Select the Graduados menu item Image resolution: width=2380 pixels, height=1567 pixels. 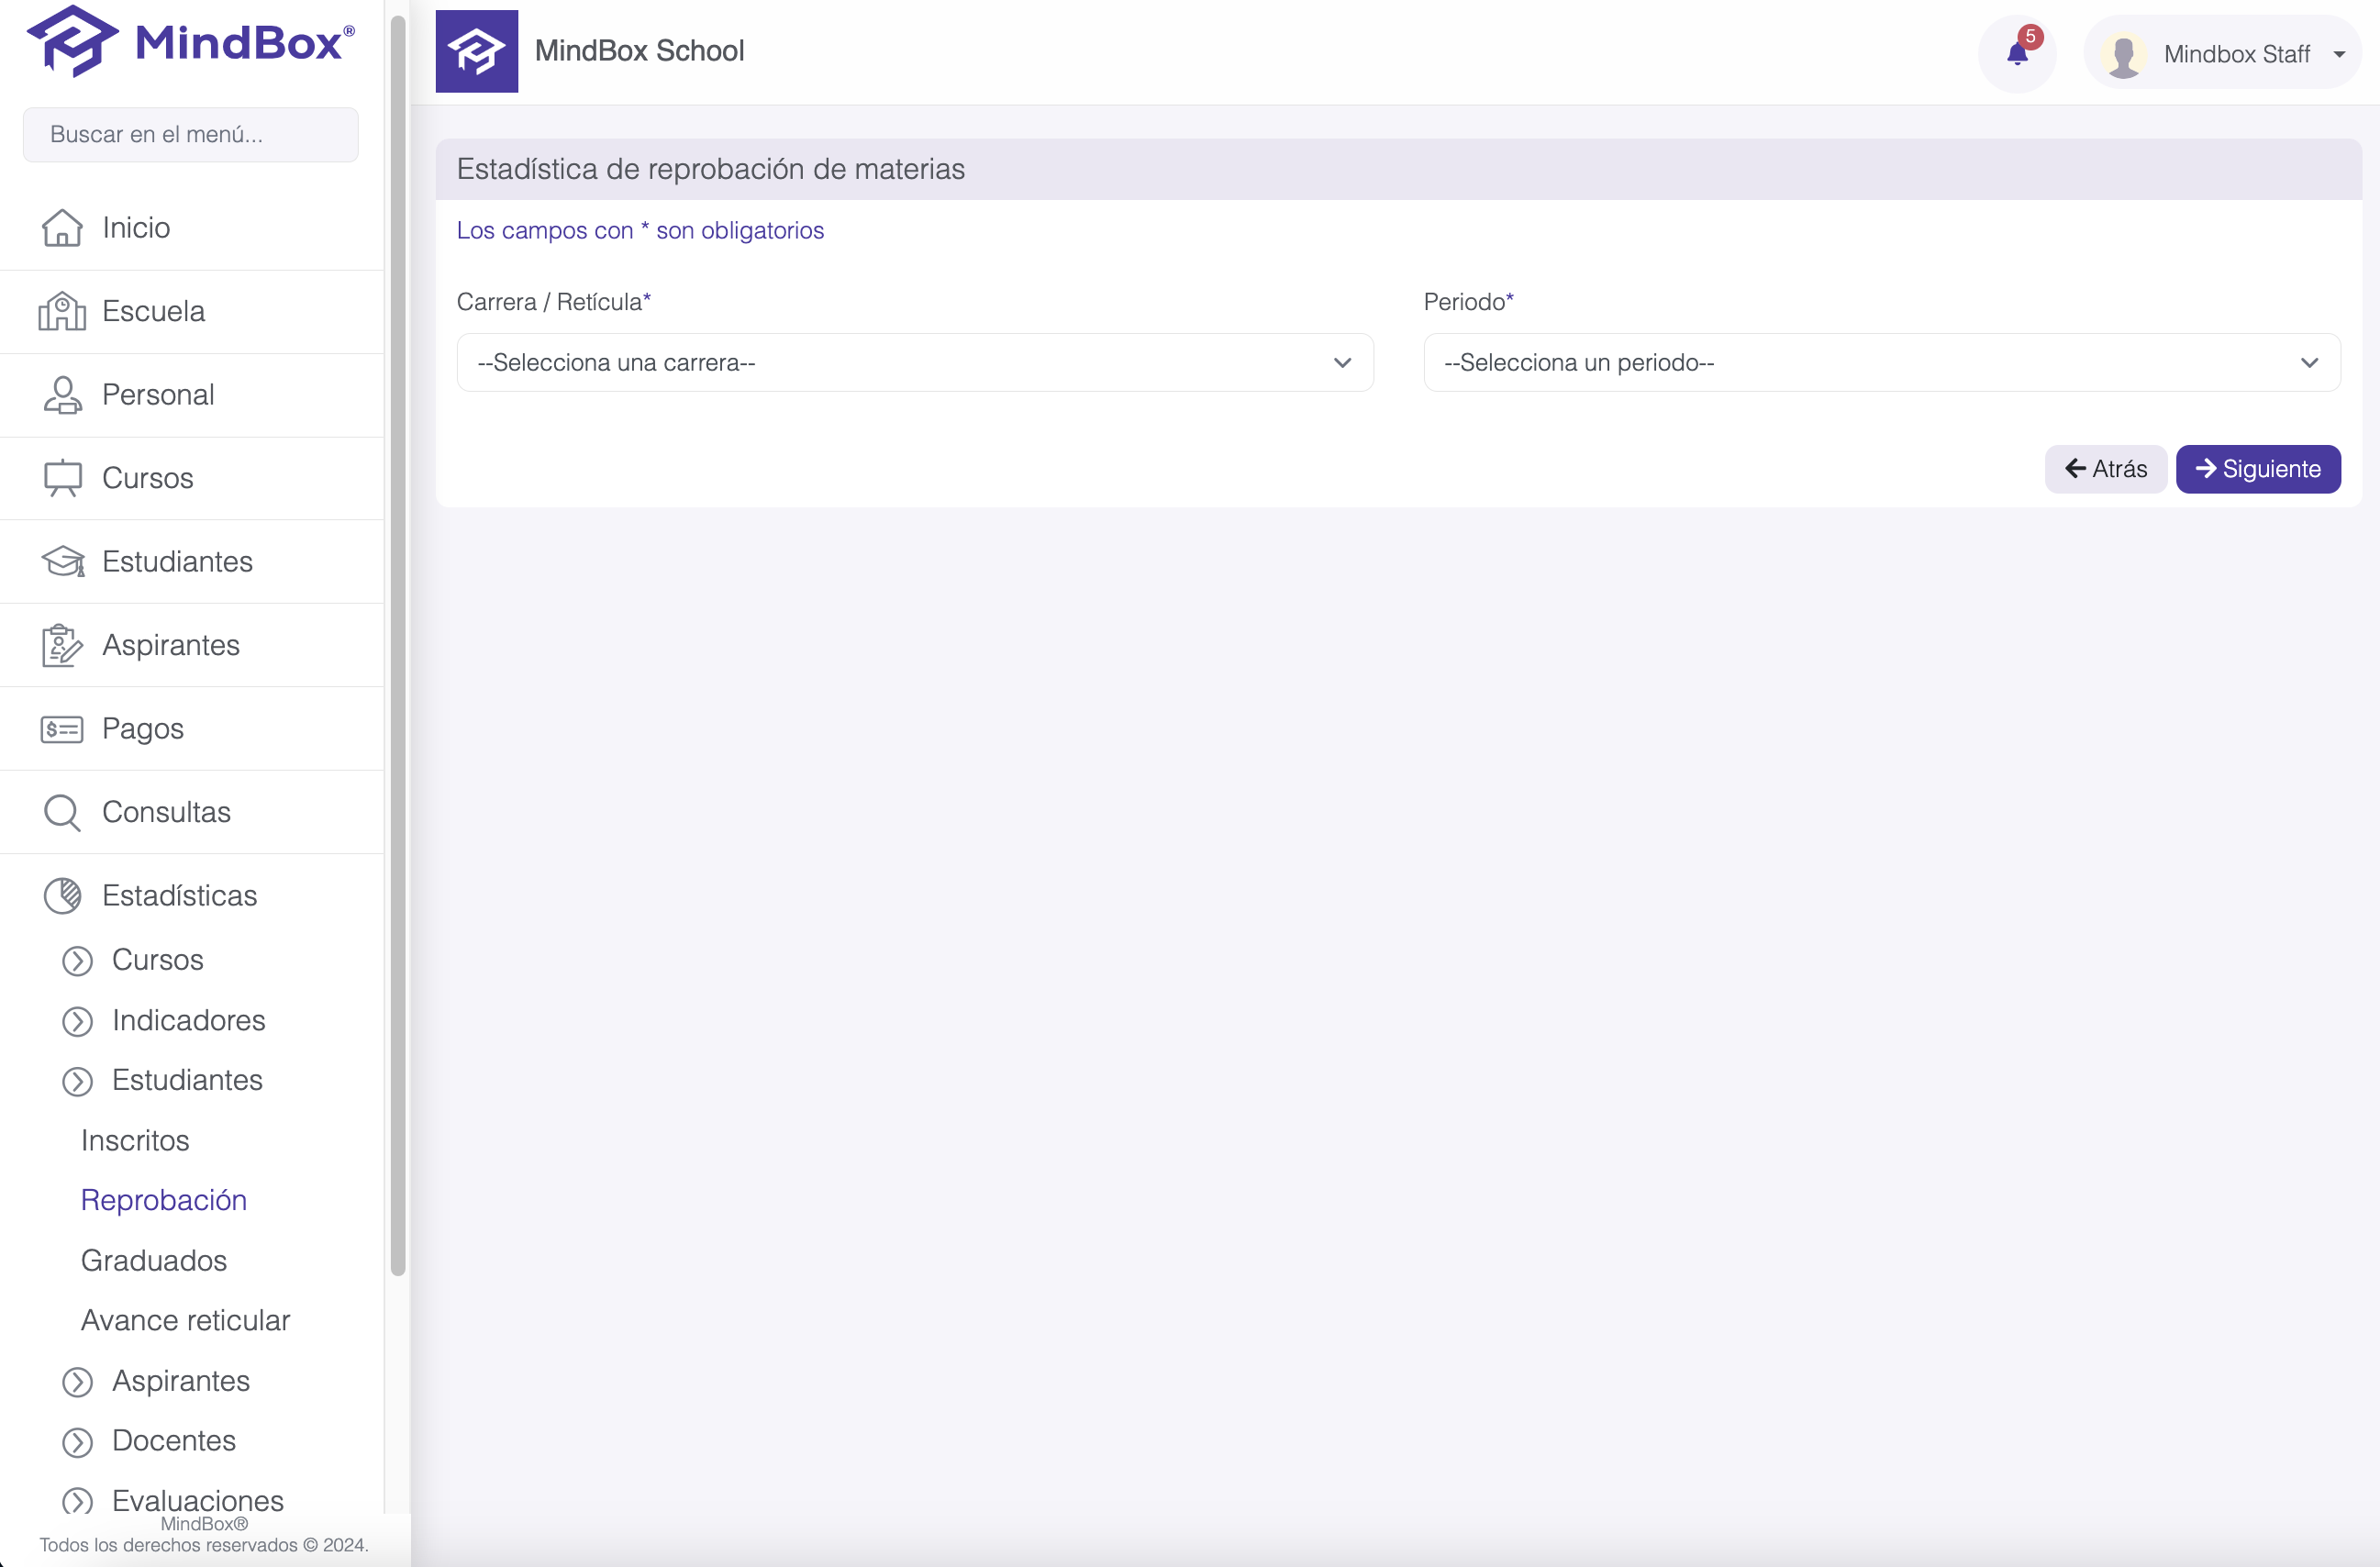tap(154, 1260)
